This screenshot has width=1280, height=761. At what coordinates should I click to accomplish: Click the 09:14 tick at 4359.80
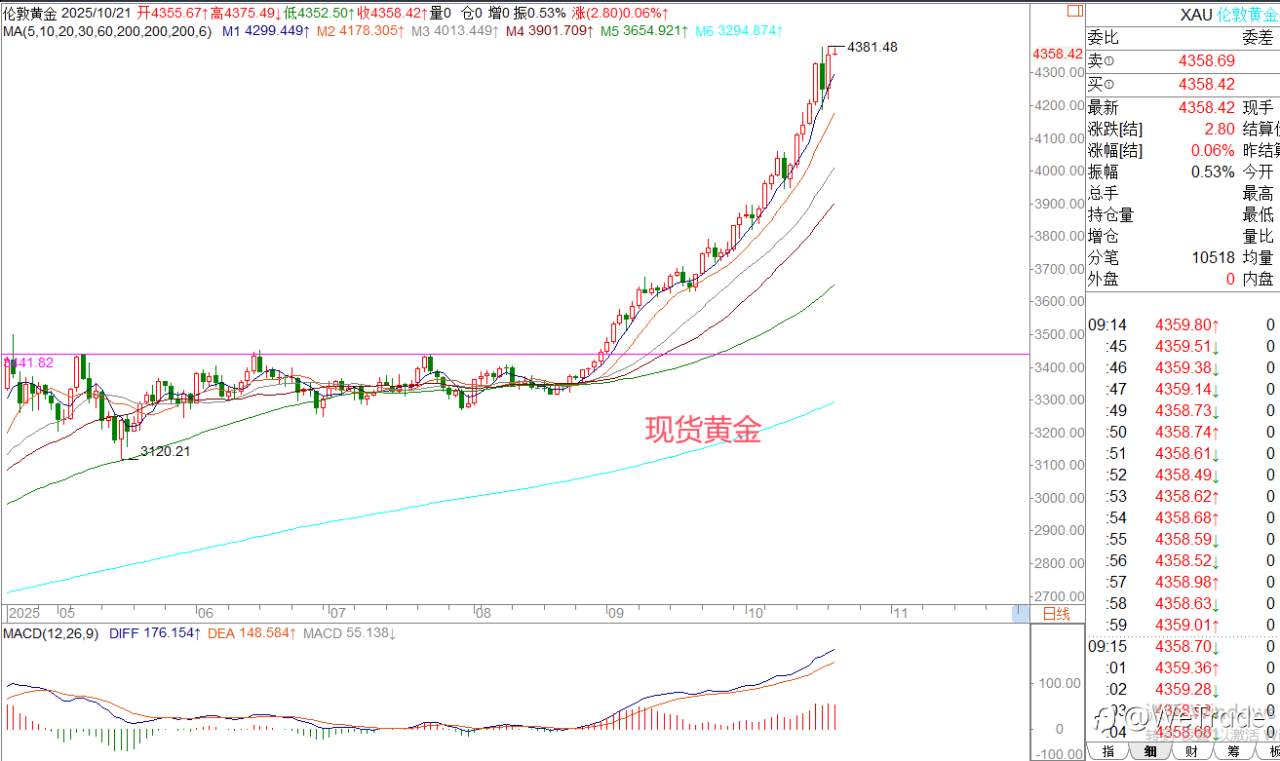tap(1183, 324)
